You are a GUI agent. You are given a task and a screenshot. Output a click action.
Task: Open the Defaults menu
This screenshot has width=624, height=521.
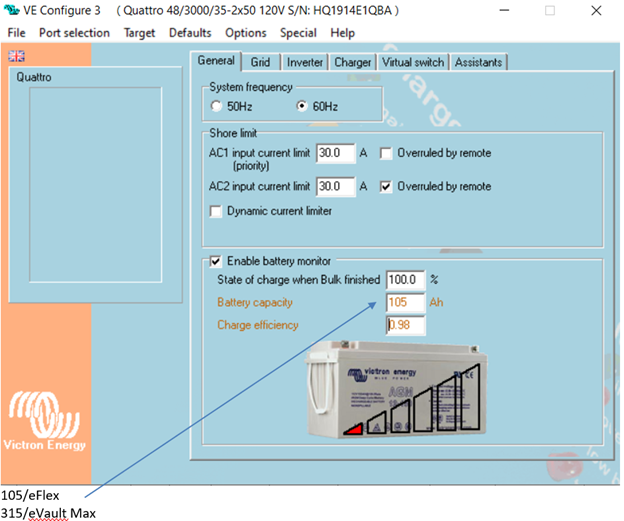click(x=190, y=33)
